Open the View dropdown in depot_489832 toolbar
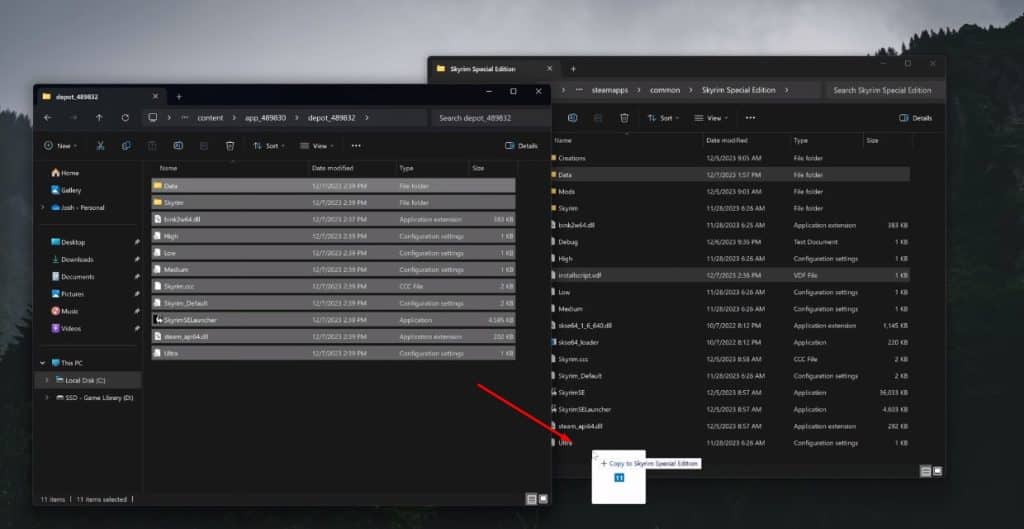1024x529 pixels. pyautogui.click(x=316, y=146)
